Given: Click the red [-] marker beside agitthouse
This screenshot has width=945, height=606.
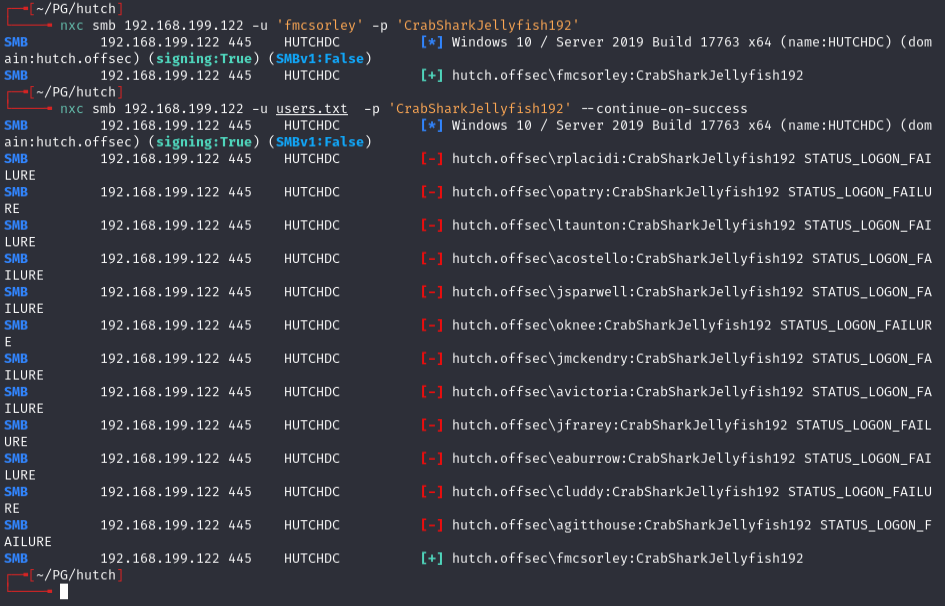Looking at the screenshot, I should pyautogui.click(x=432, y=526).
